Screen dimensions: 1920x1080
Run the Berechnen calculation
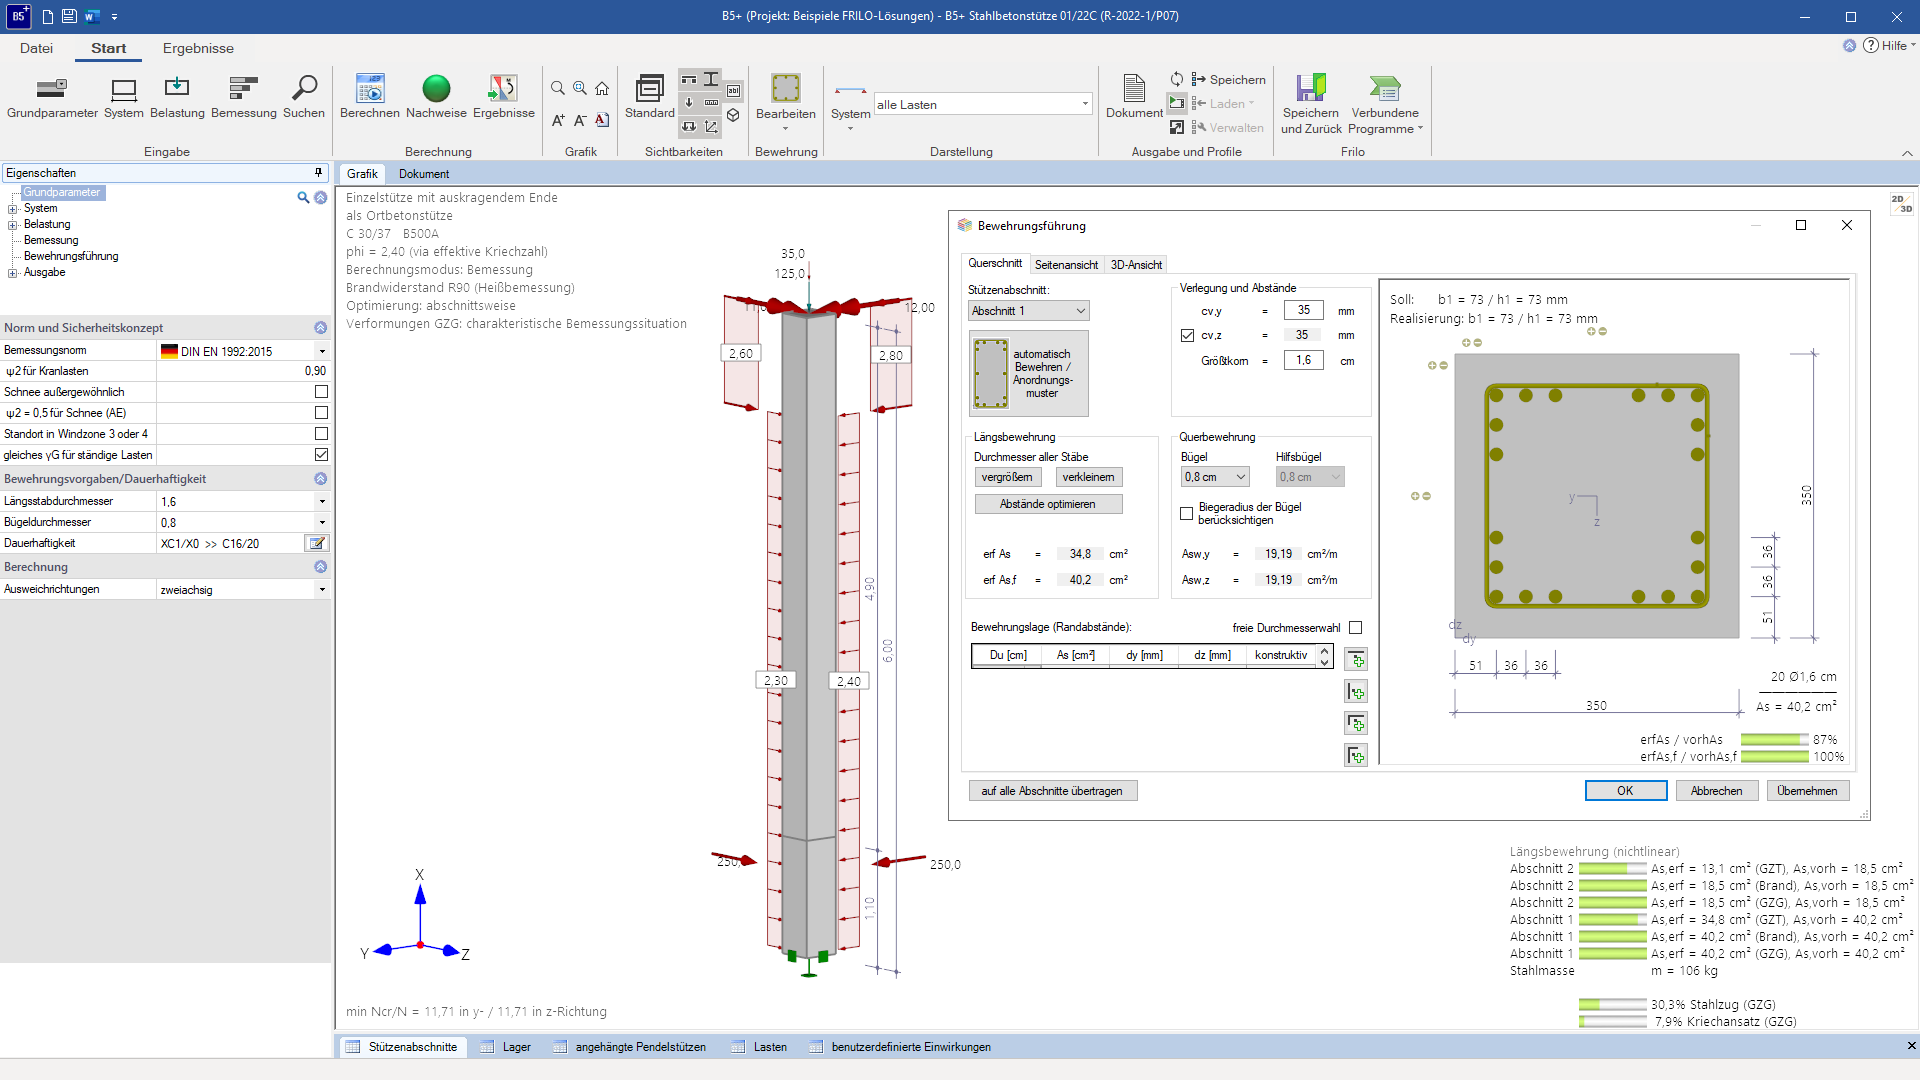click(370, 98)
